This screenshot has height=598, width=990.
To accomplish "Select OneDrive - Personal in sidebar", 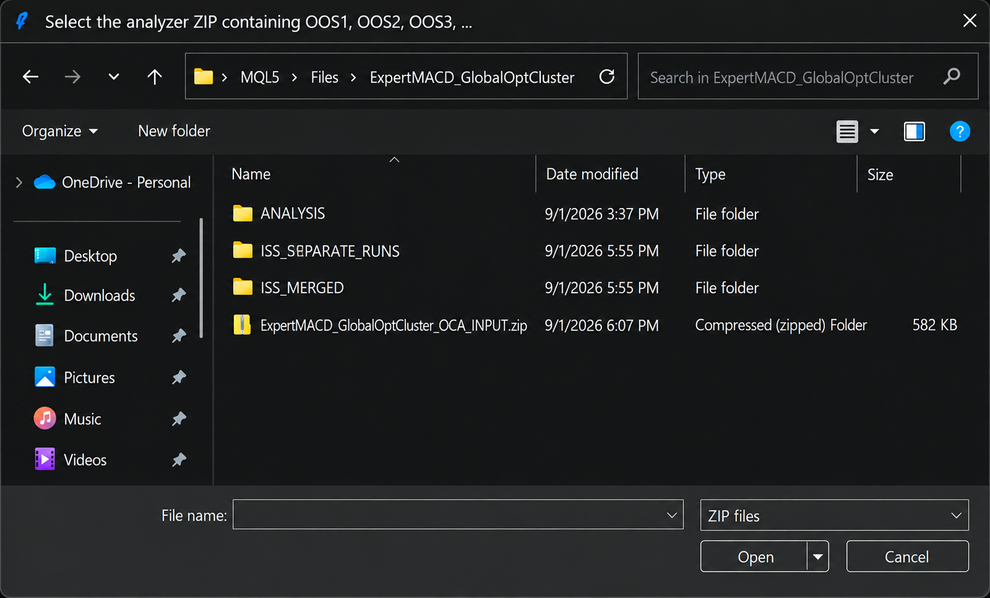I will pyautogui.click(x=112, y=182).
